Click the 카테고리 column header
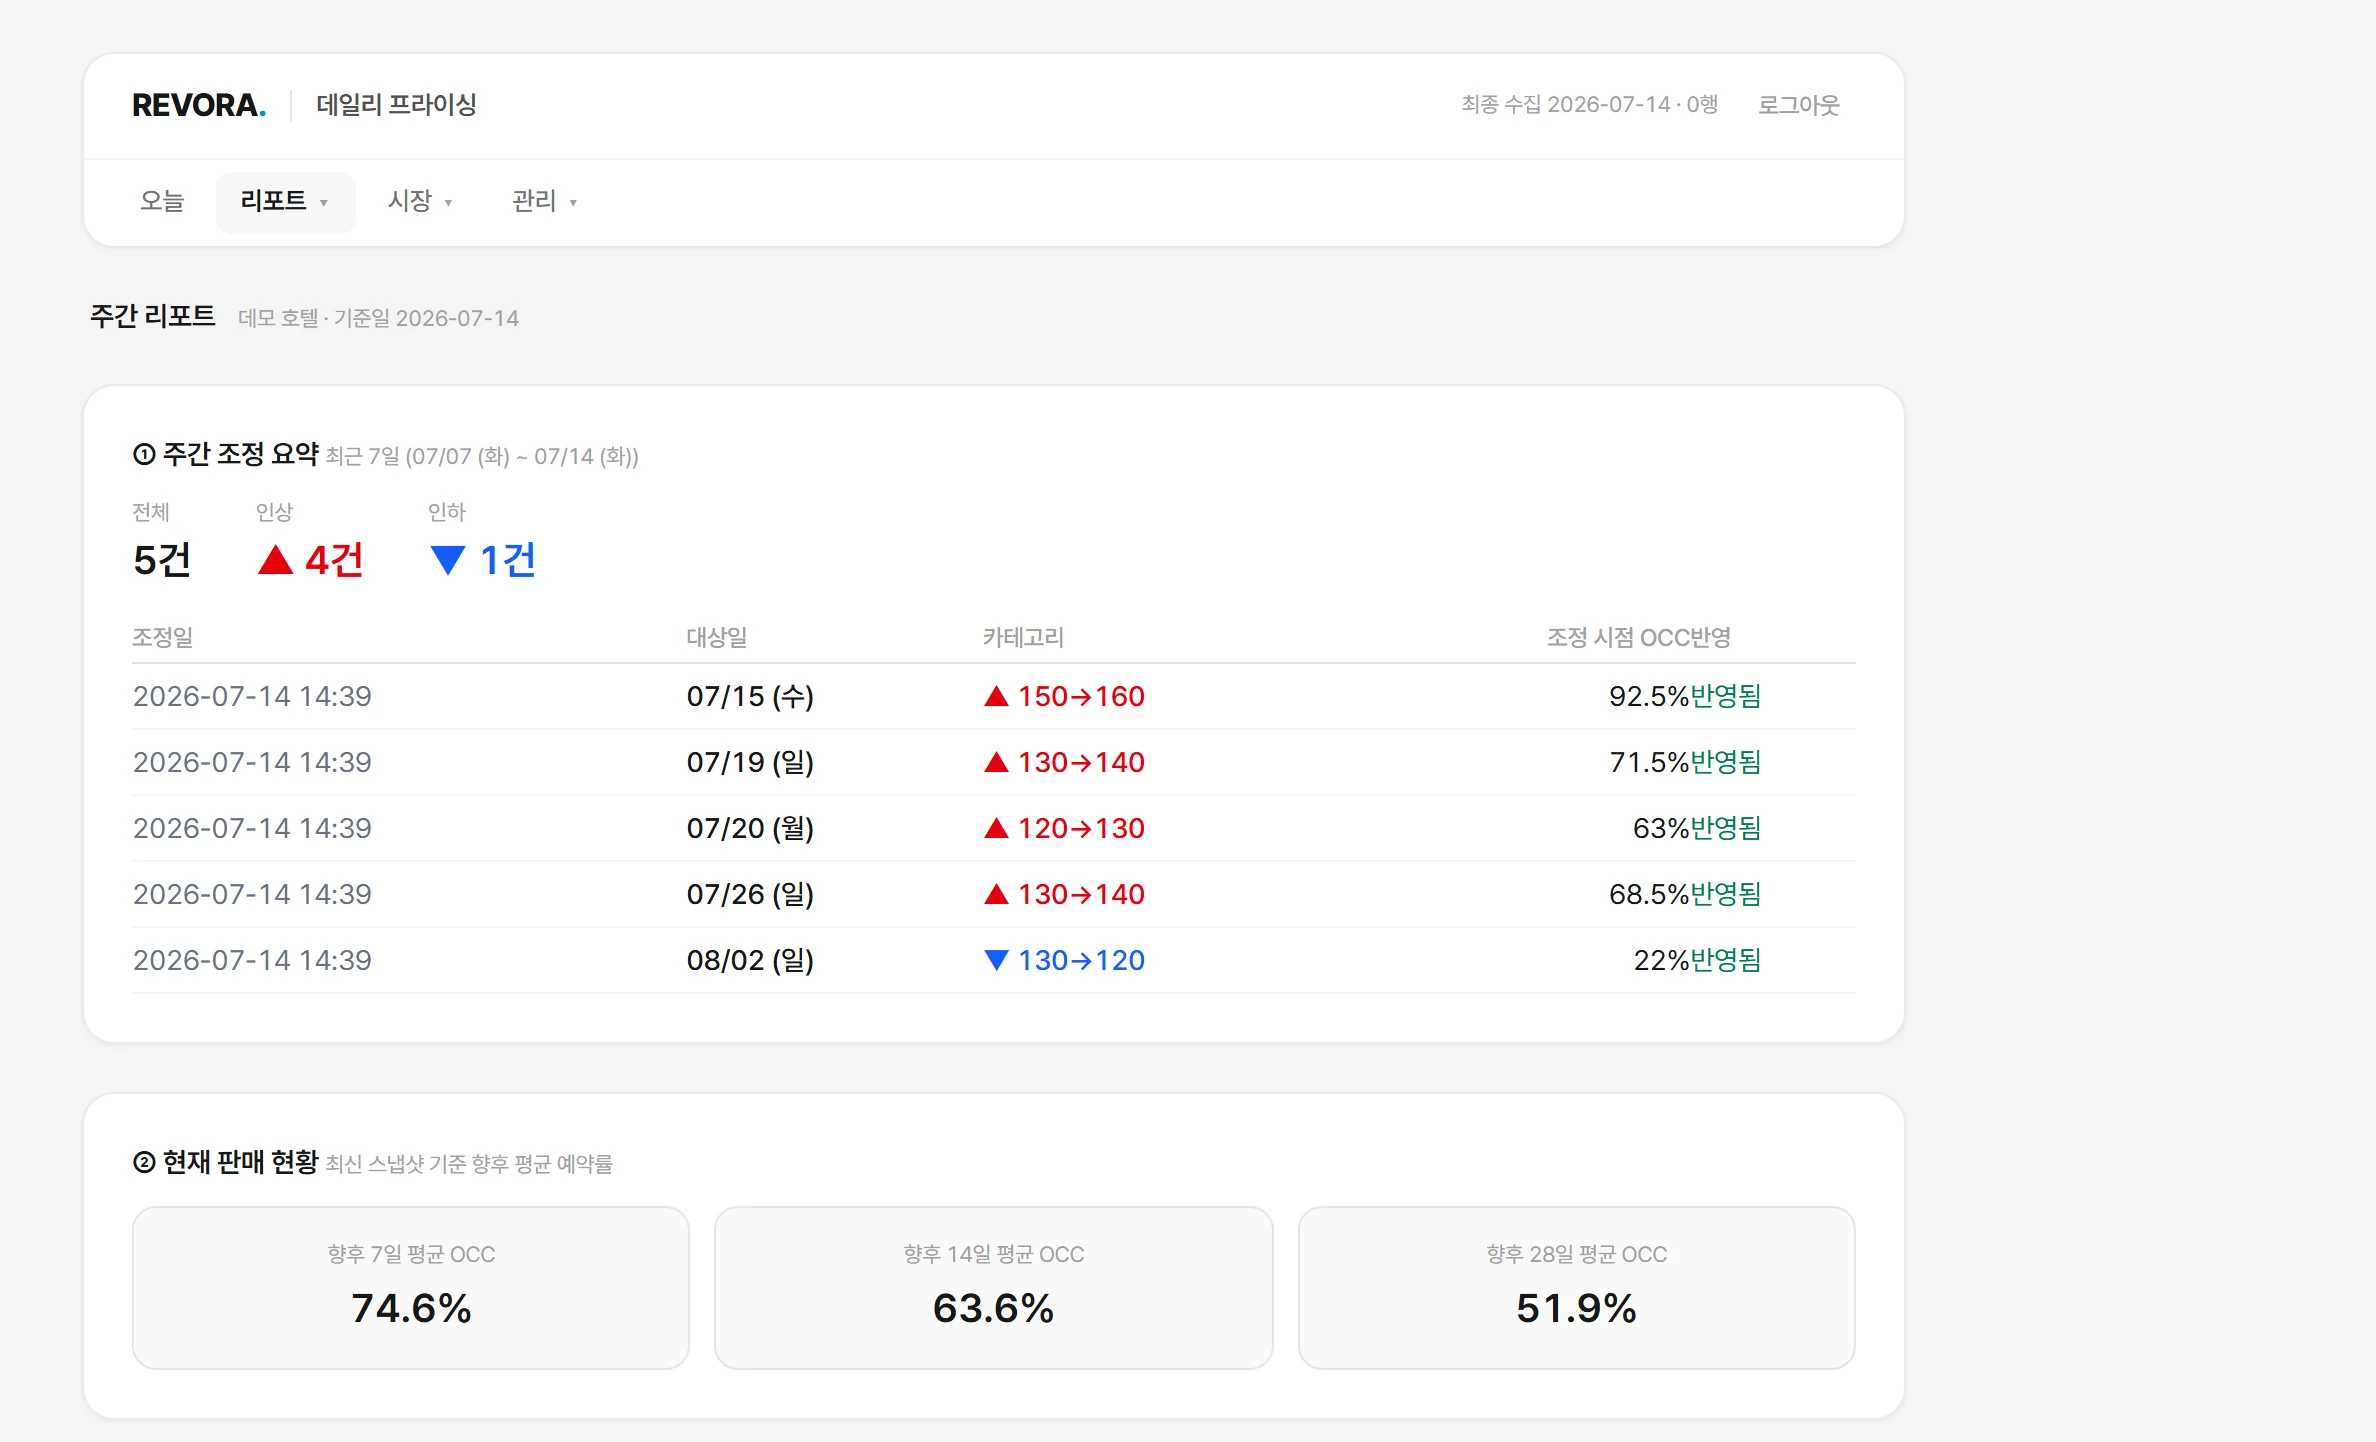 pos(1023,637)
